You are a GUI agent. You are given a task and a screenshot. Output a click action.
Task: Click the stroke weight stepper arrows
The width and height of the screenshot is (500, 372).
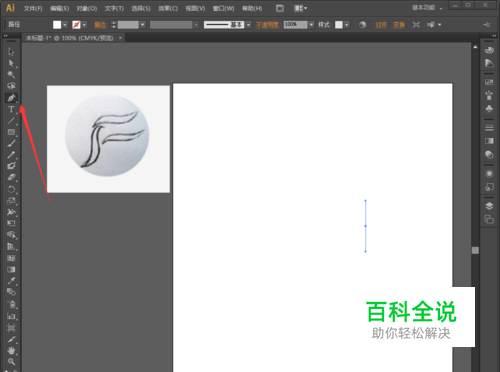click(x=113, y=25)
